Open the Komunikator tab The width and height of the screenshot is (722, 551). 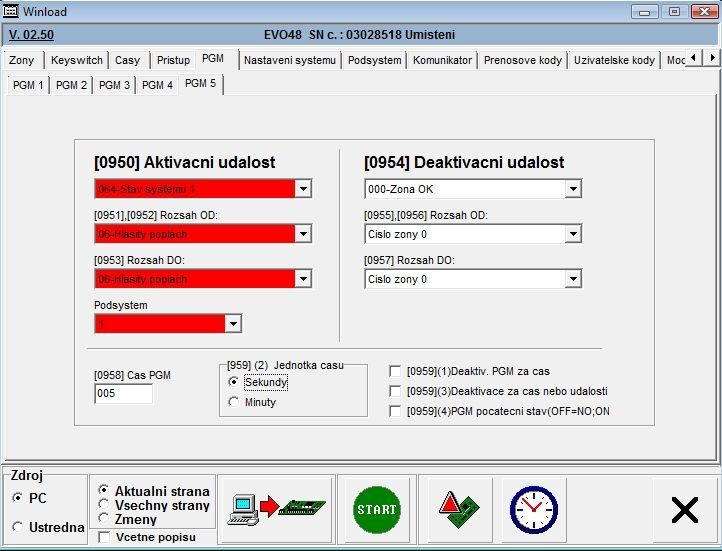point(442,60)
